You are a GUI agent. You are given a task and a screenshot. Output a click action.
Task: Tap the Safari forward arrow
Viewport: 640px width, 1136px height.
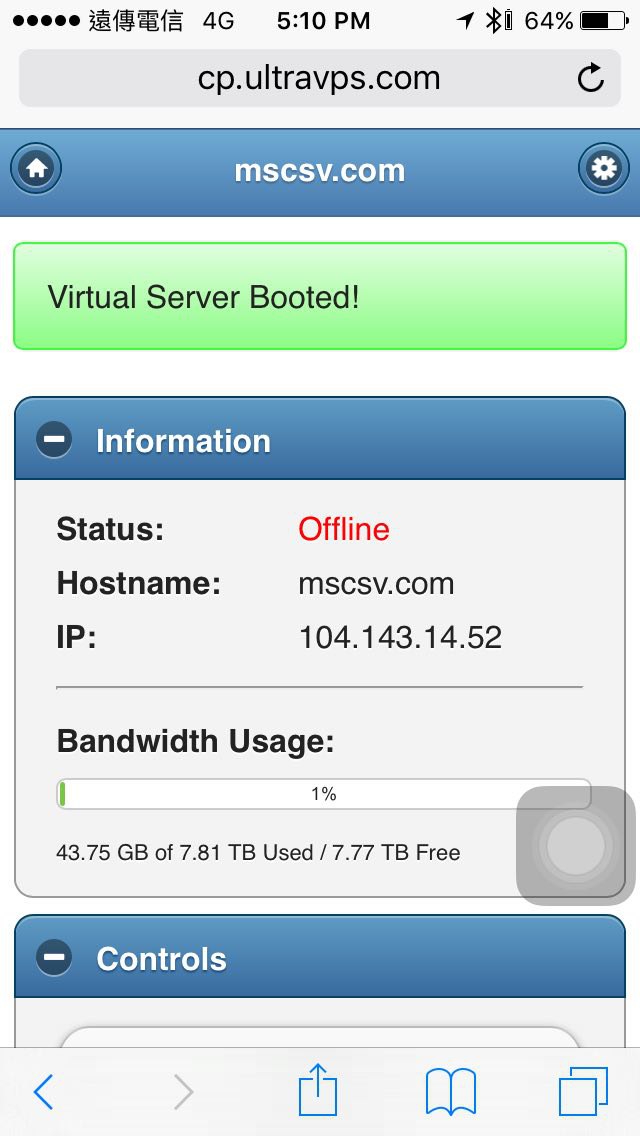[x=182, y=1092]
